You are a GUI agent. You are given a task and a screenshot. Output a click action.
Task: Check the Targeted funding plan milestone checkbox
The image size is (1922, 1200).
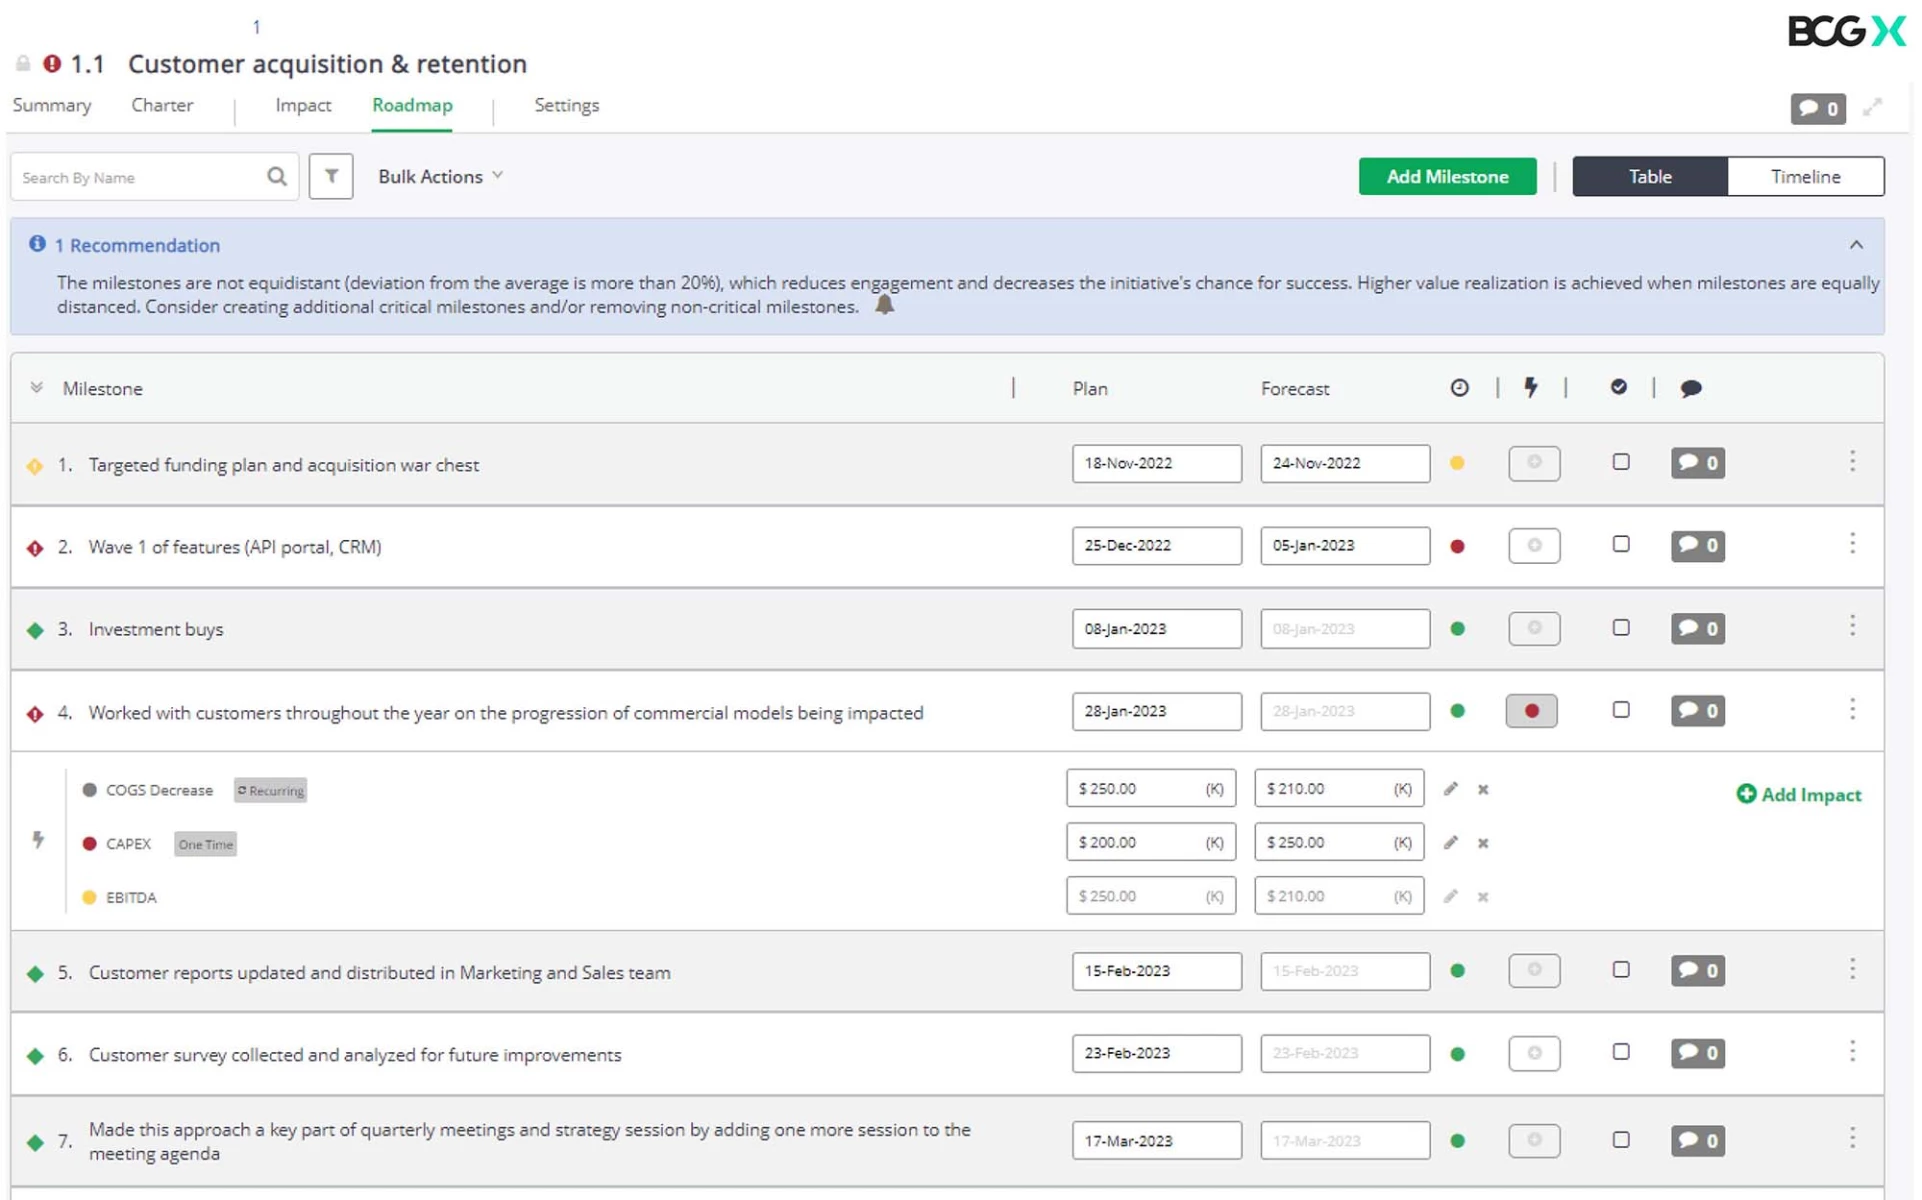1621,462
